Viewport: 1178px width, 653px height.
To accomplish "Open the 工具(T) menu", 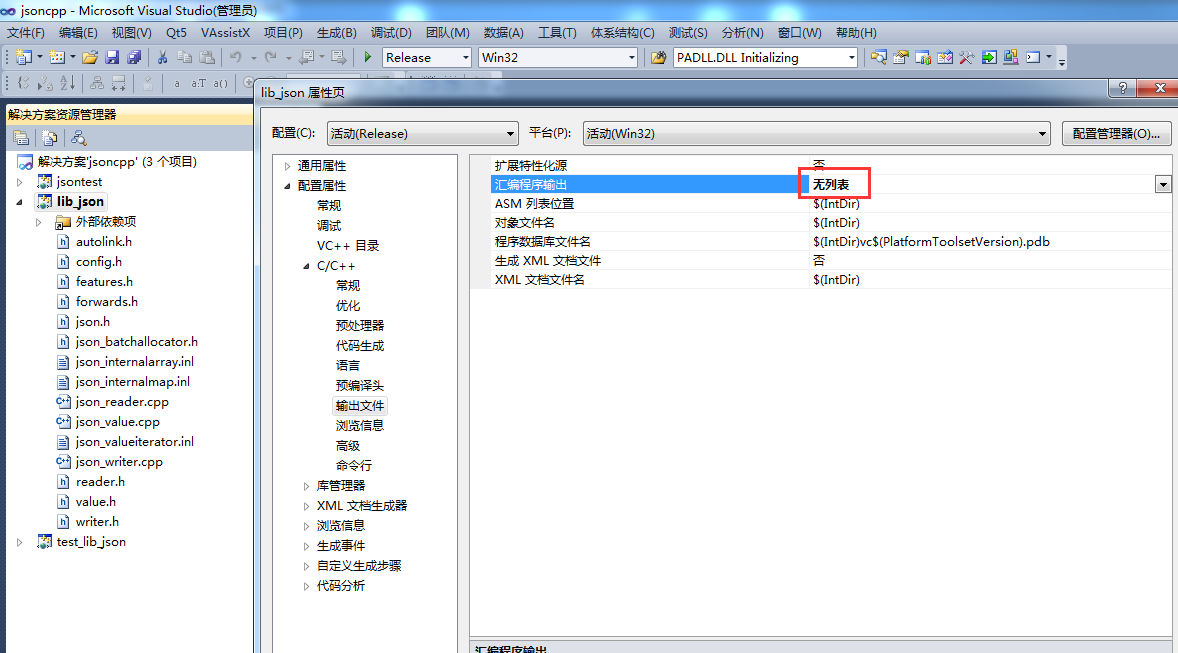I will (557, 33).
